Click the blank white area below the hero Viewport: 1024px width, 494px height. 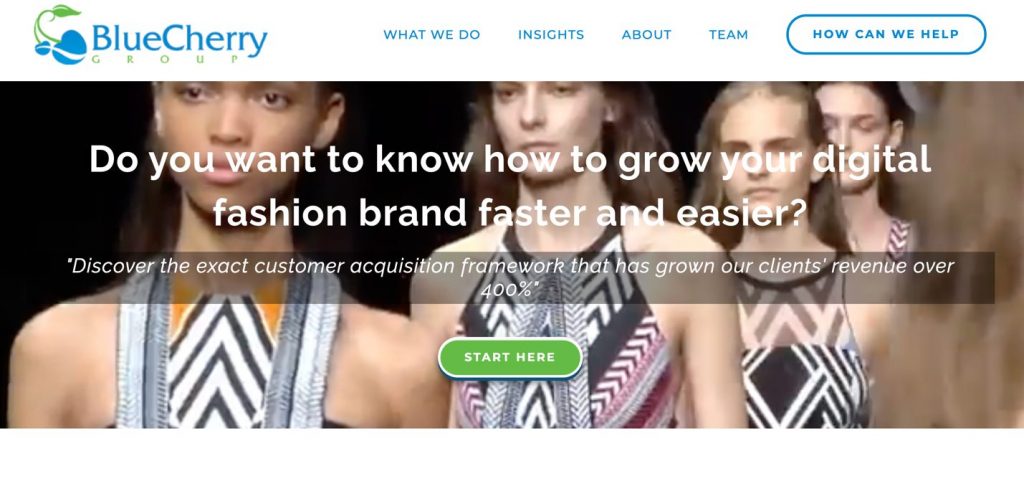coord(512,461)
